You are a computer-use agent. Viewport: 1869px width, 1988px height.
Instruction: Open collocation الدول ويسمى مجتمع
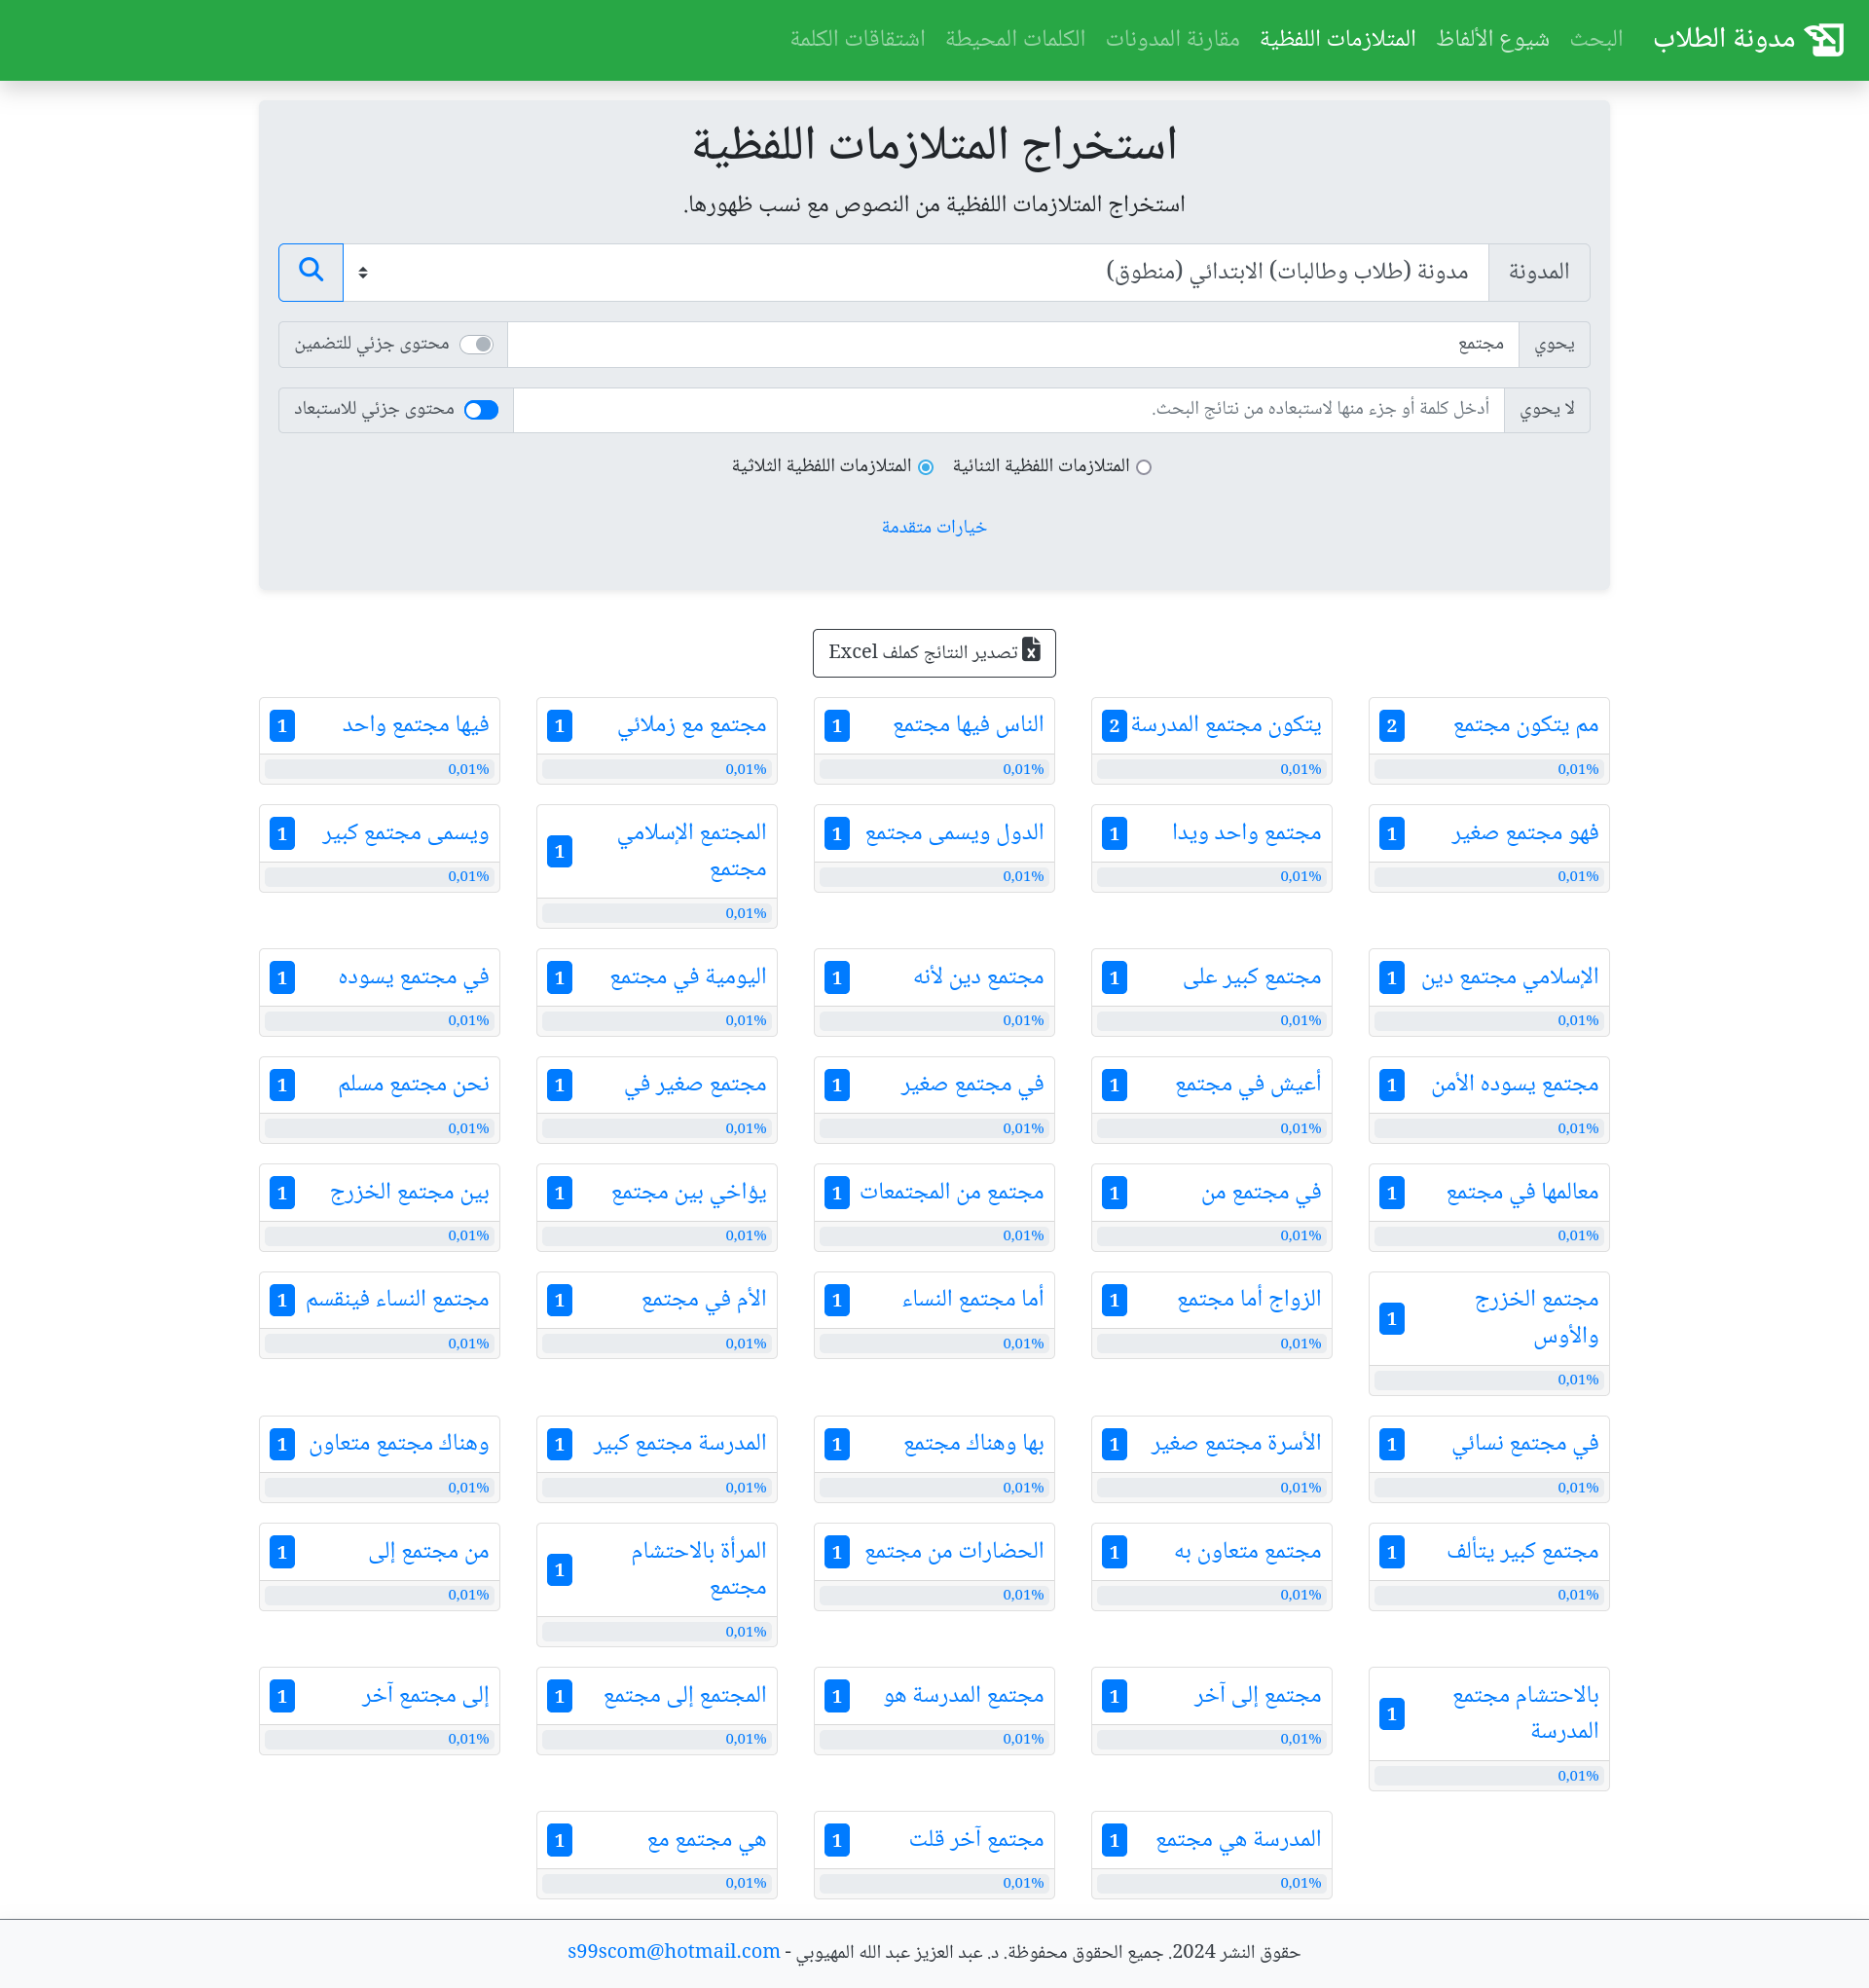954,833
